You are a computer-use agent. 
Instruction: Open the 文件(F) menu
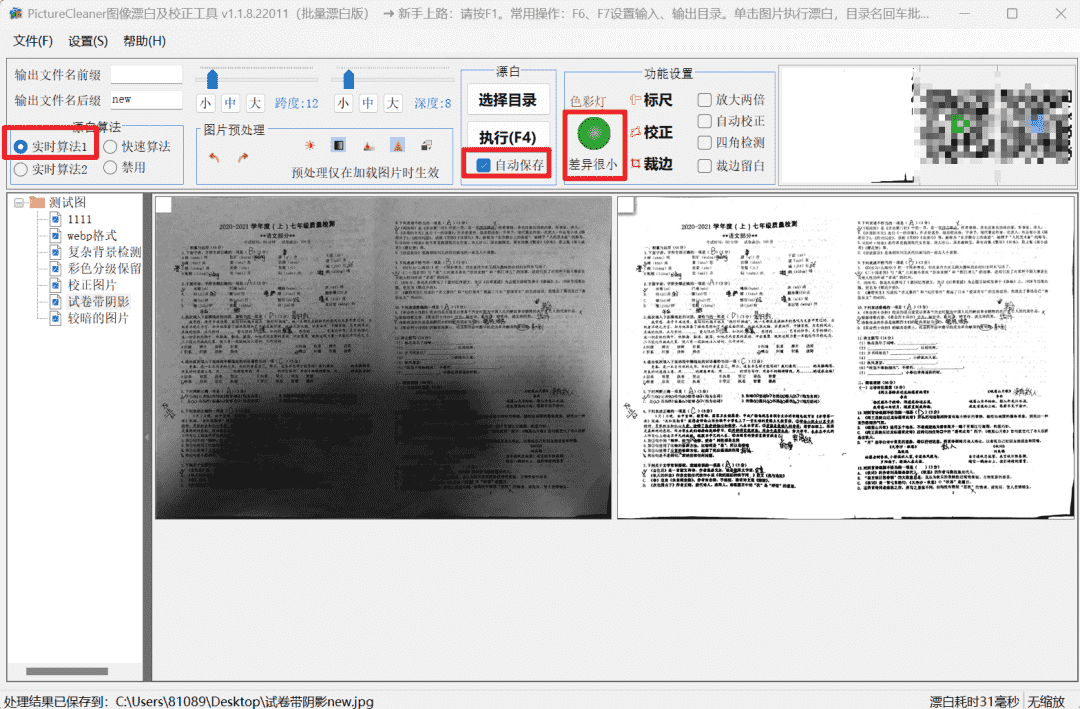coord(33,41)
